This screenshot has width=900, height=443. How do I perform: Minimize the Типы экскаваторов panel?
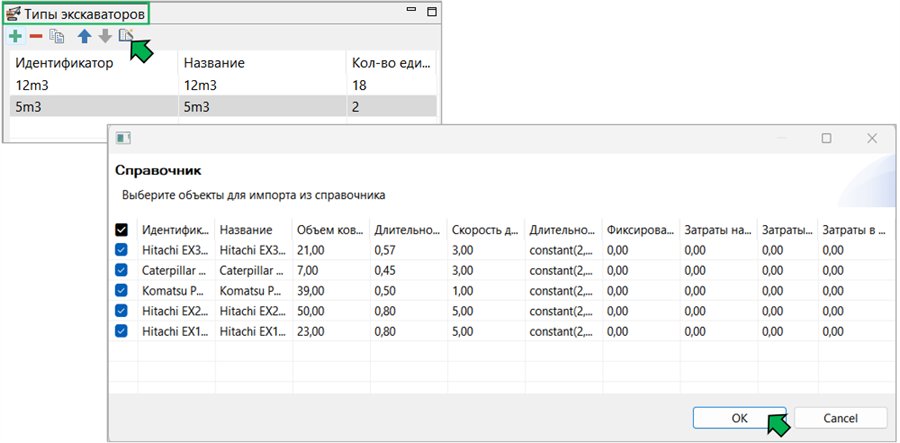pyautogui.click(x=411, y=10)
